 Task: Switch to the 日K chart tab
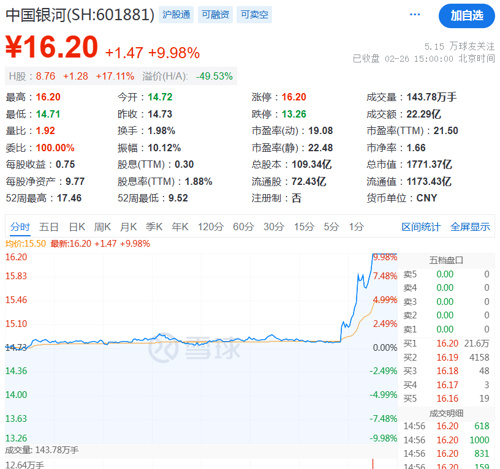point(77,227)
